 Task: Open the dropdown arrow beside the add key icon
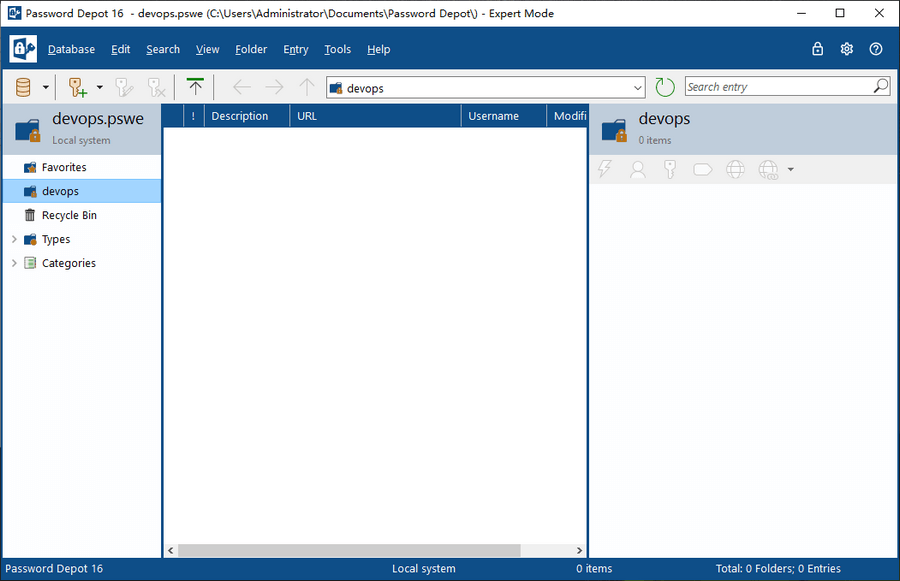tap(100, 87)
